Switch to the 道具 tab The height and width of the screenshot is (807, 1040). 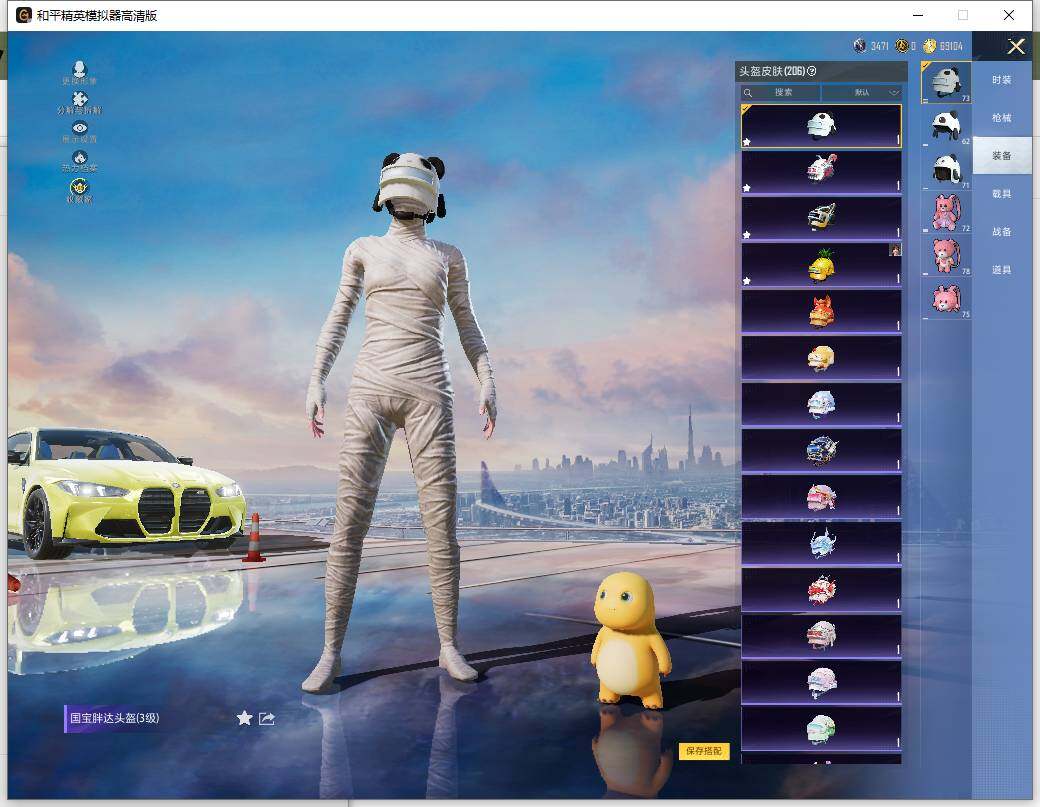[x=1002, y=270]
